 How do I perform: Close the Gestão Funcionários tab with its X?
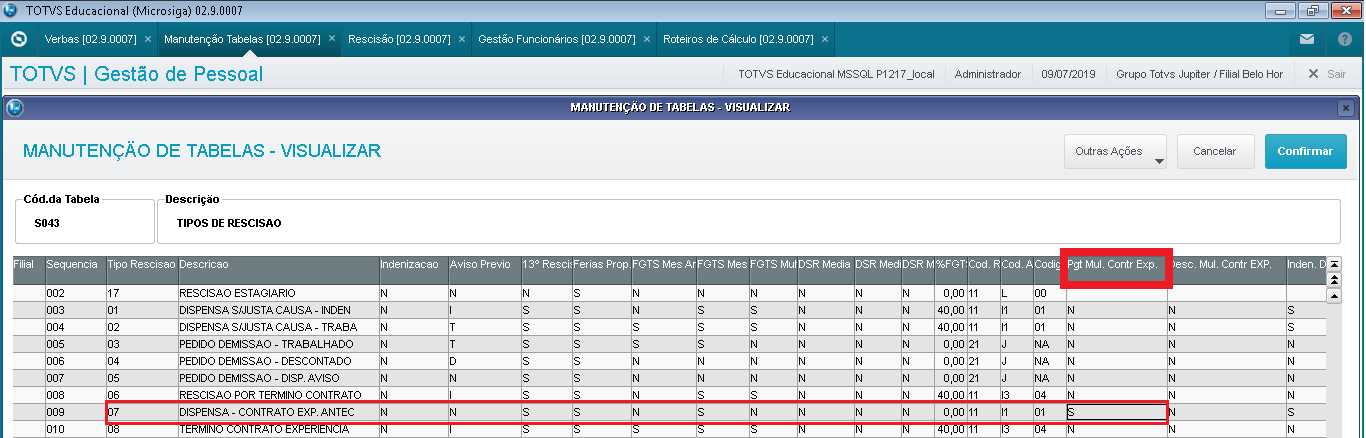click(x=647, y=39)
